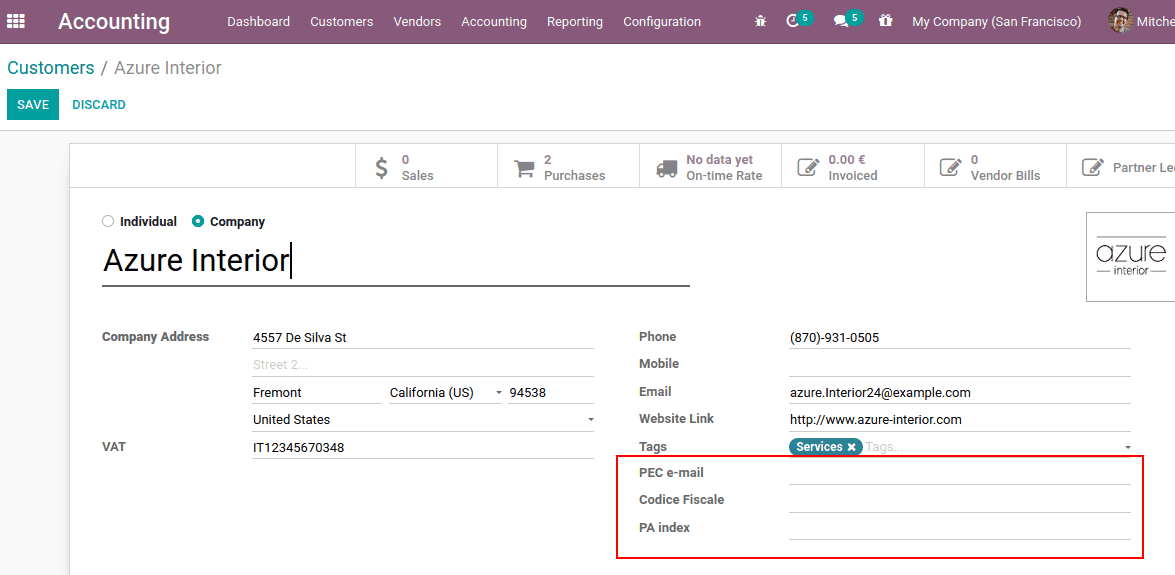The height and width of the screenshot is (575, 1175).
Task: Remove the Services tag
Action: click(851, 447)
